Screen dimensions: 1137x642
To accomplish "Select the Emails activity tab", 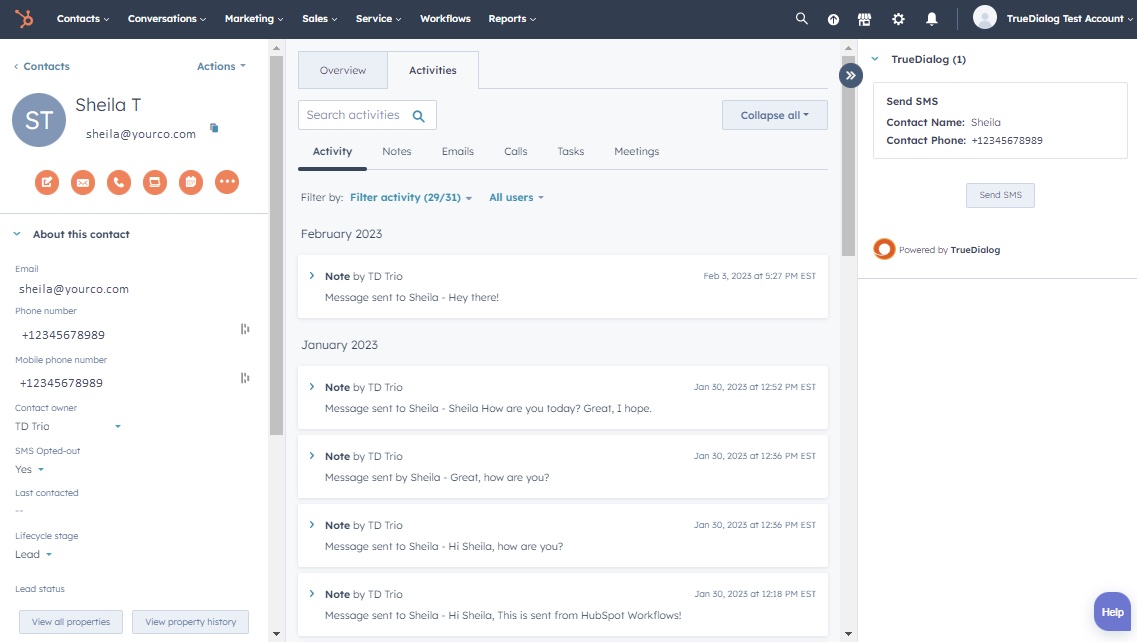I will (457, 152).
